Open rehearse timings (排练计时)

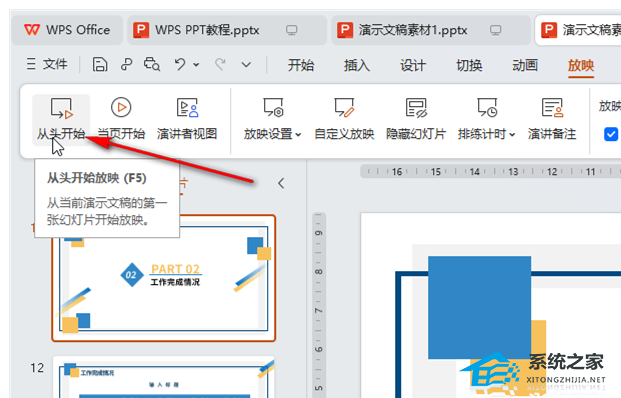coord(487,119)
